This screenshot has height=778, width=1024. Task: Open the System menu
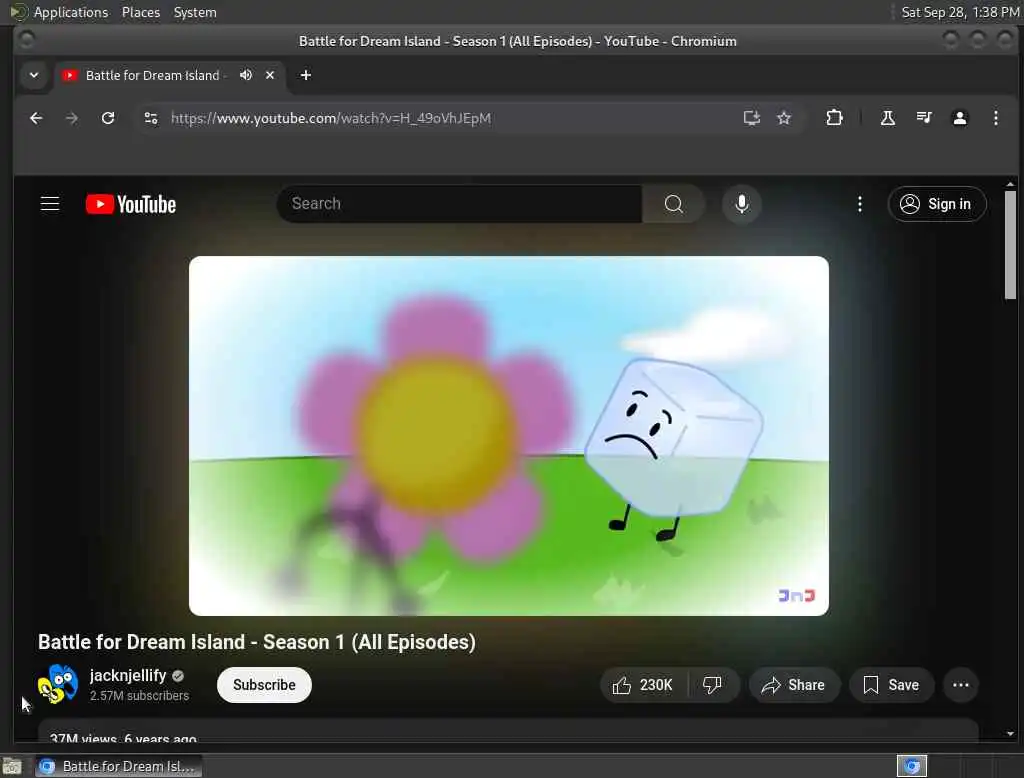[x=195, y=12]
